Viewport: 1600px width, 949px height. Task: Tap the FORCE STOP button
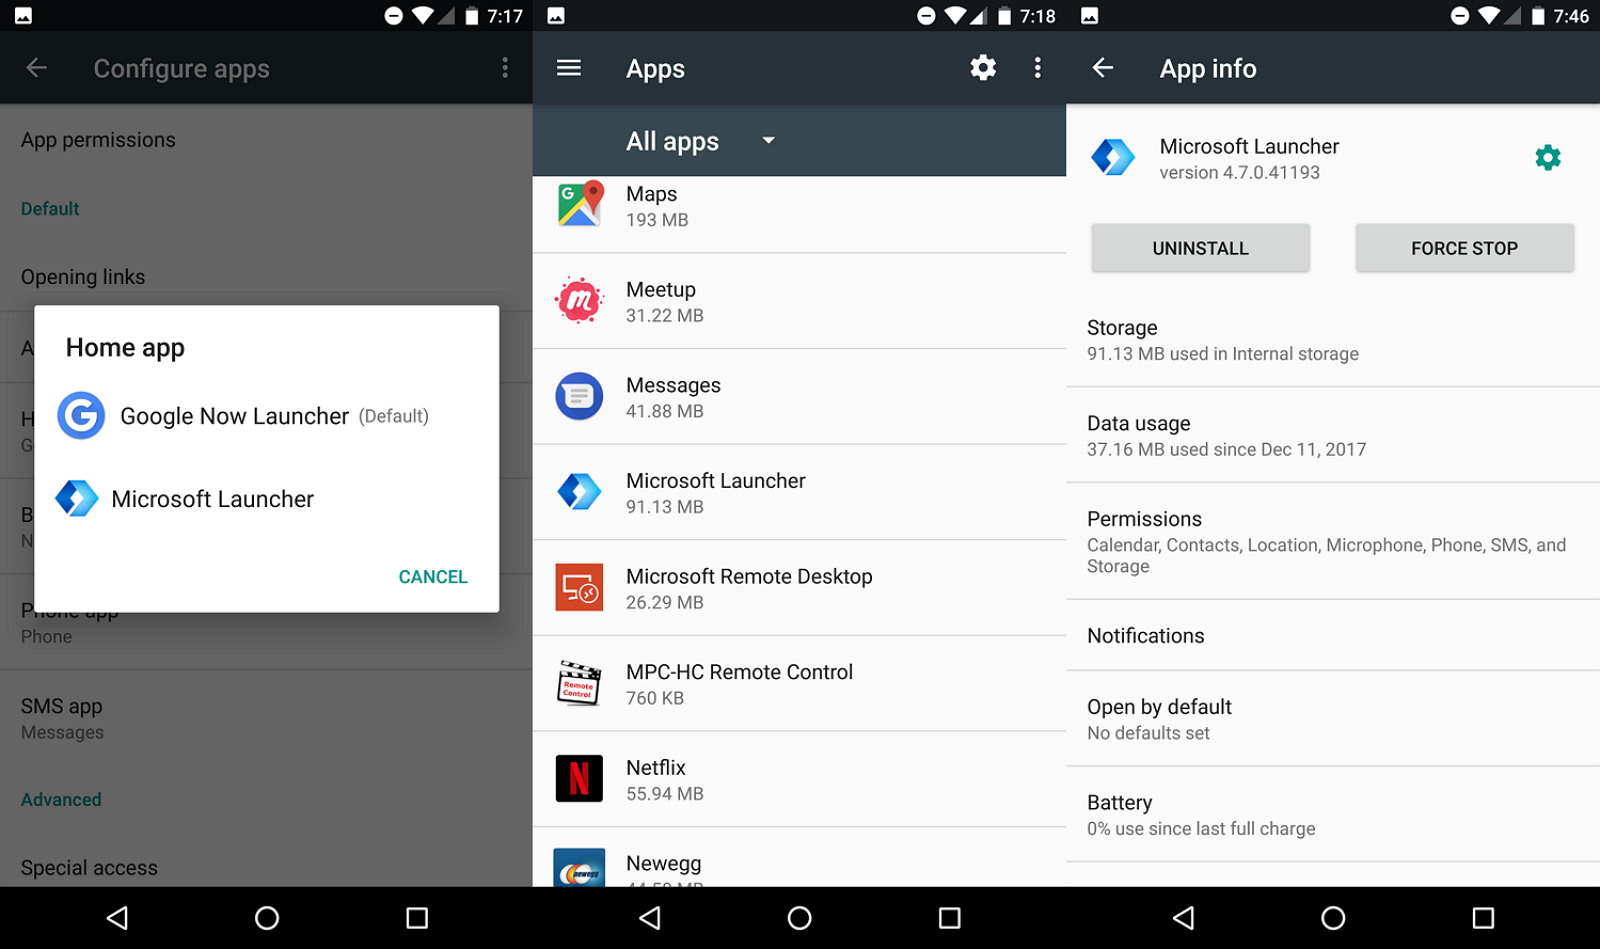(x=1464, y=248)
